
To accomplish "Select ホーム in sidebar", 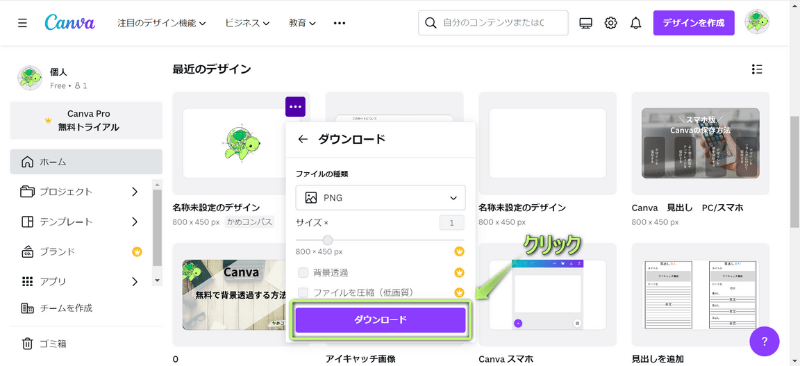I will pyautogui.click(x=86, y=162).
